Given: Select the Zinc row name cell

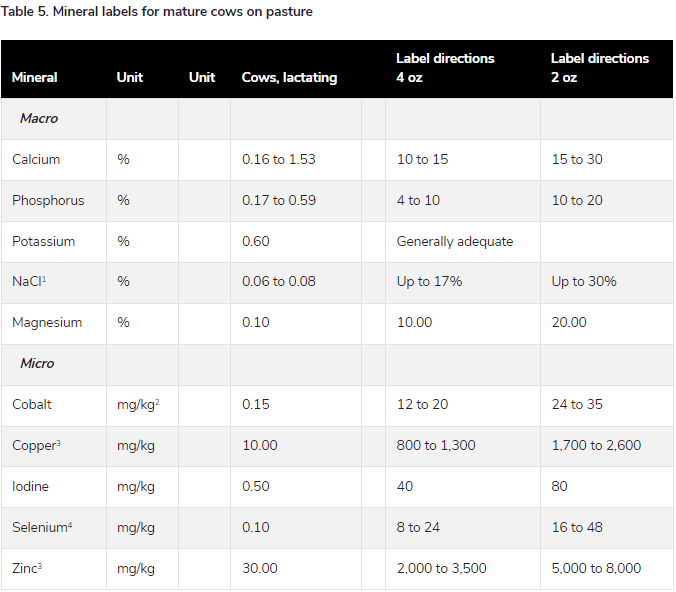Looking at the screenshot, I should pos(27,569).
